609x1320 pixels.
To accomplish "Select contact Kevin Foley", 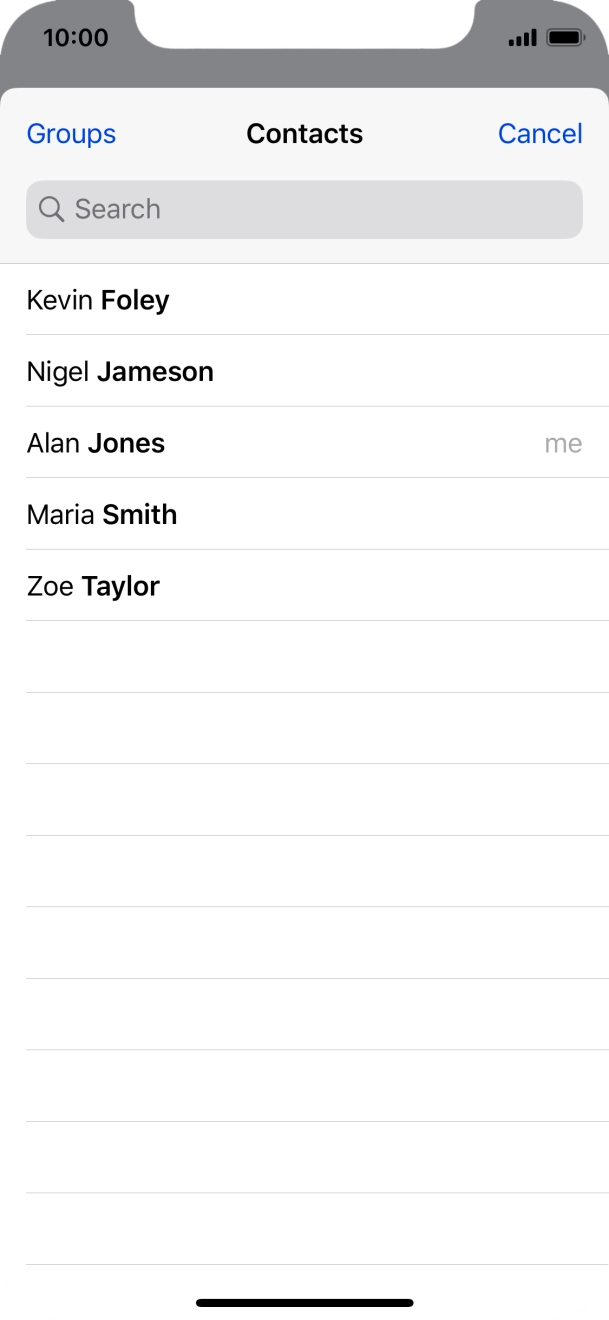I will 98,300.
